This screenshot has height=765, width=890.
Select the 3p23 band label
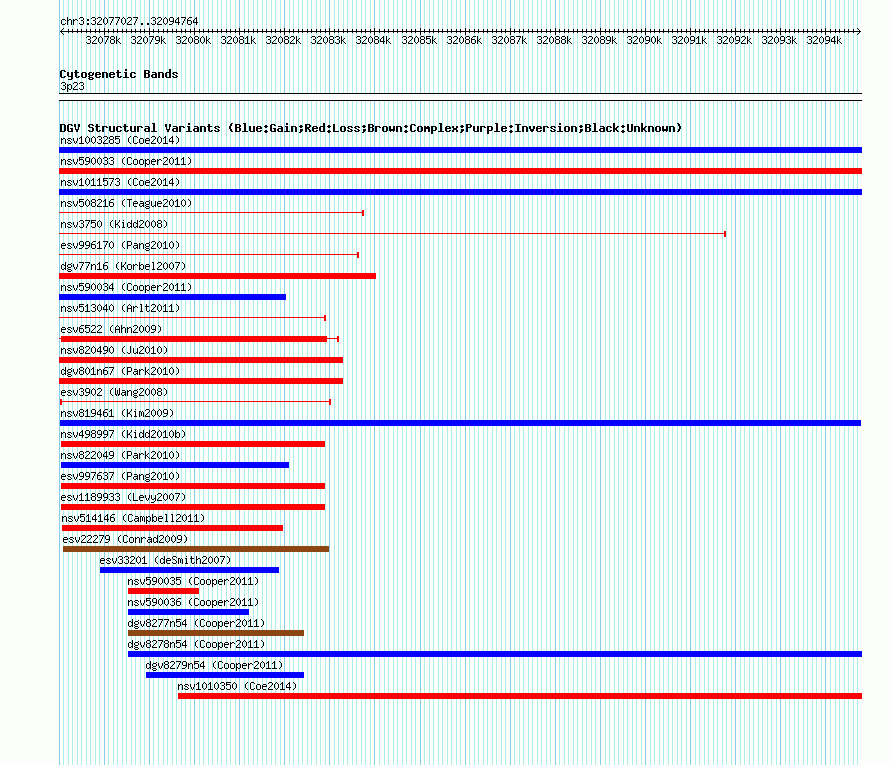(x=72, y=86)
